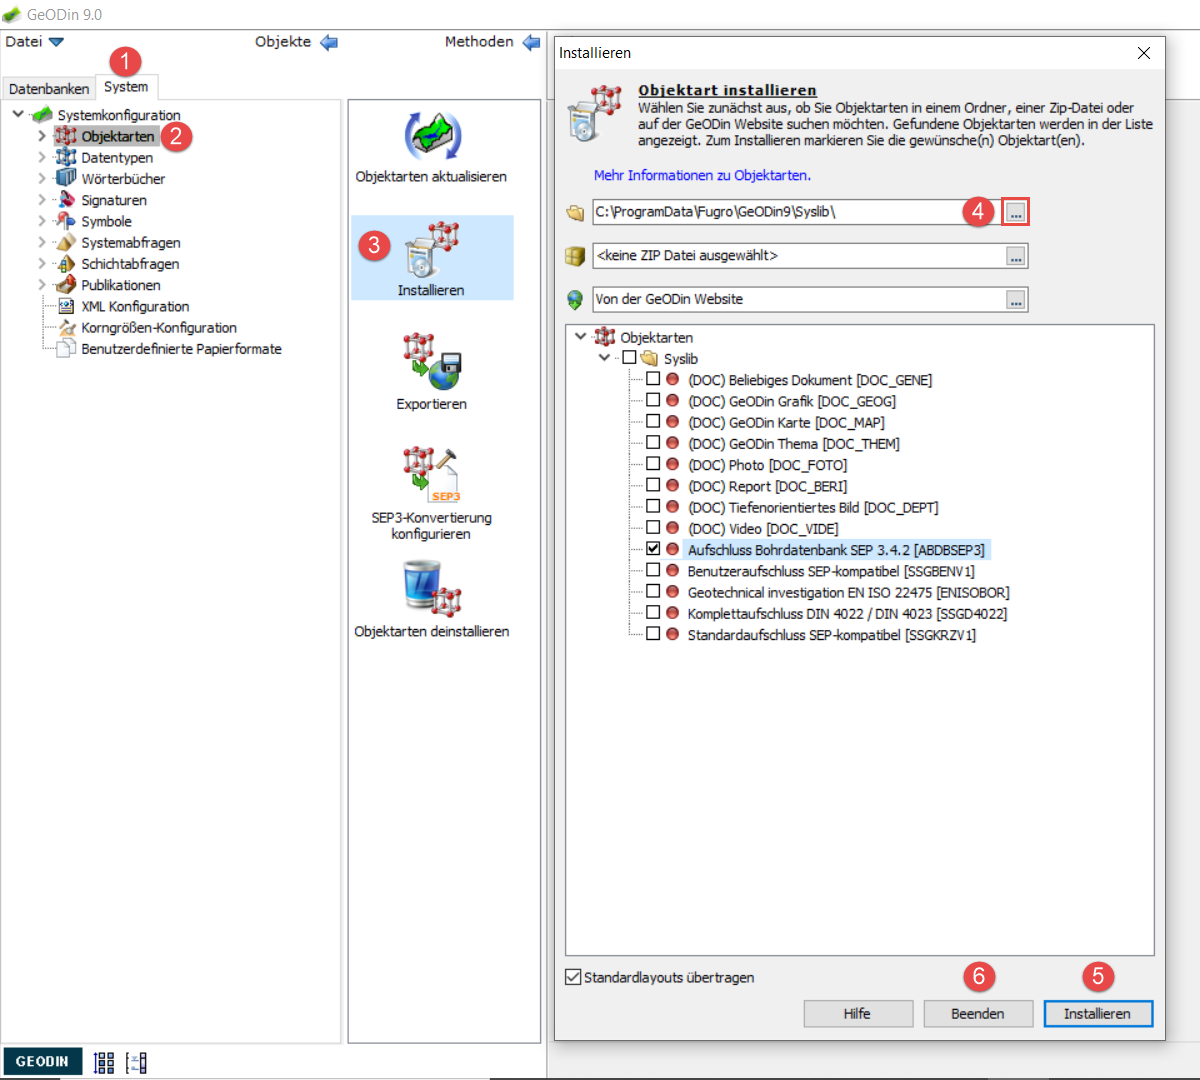1200x1080 pixels.
Task: Click ellipsis button for GeODin Website
Action: pos(1016,299)
